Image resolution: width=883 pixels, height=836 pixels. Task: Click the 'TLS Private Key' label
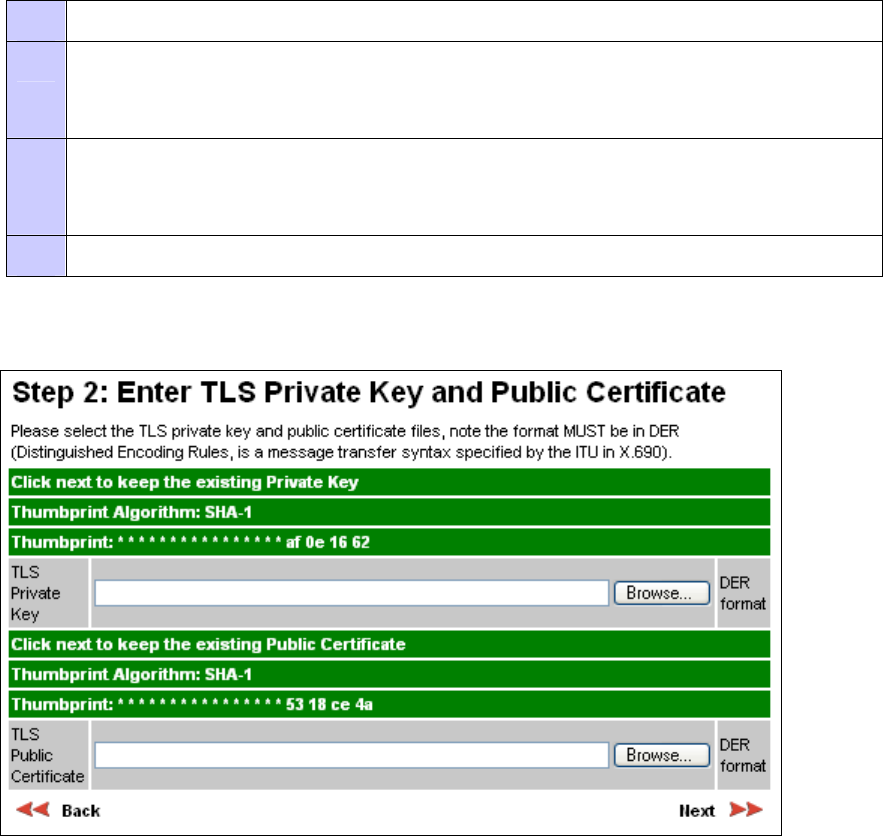tap(35, 593)
